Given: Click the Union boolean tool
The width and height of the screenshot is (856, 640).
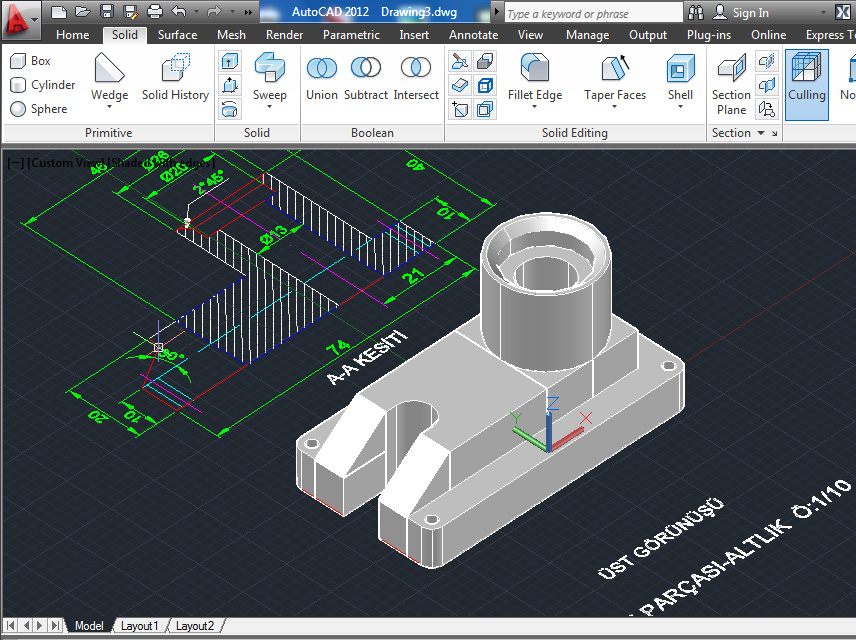Looking at the screenshot, I should point(321,77).
